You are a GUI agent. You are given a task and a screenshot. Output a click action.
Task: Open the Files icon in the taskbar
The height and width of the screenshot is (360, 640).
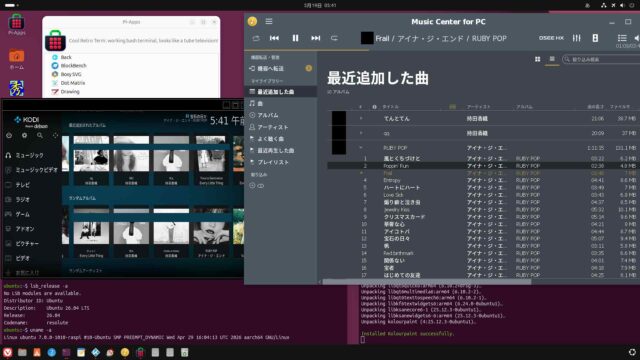(x=22, y=352)
